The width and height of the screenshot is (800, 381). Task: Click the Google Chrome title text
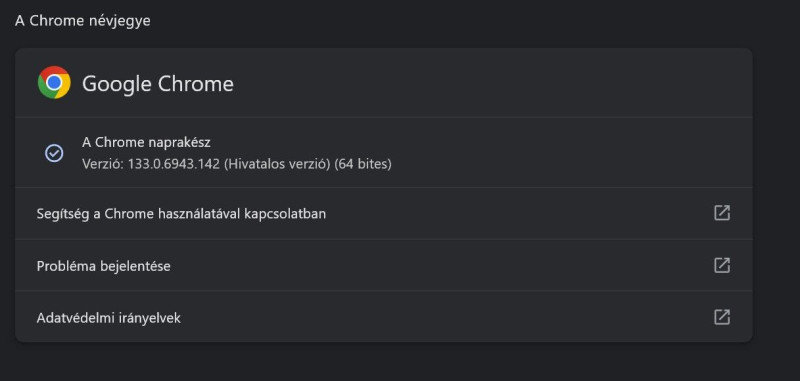158,84
